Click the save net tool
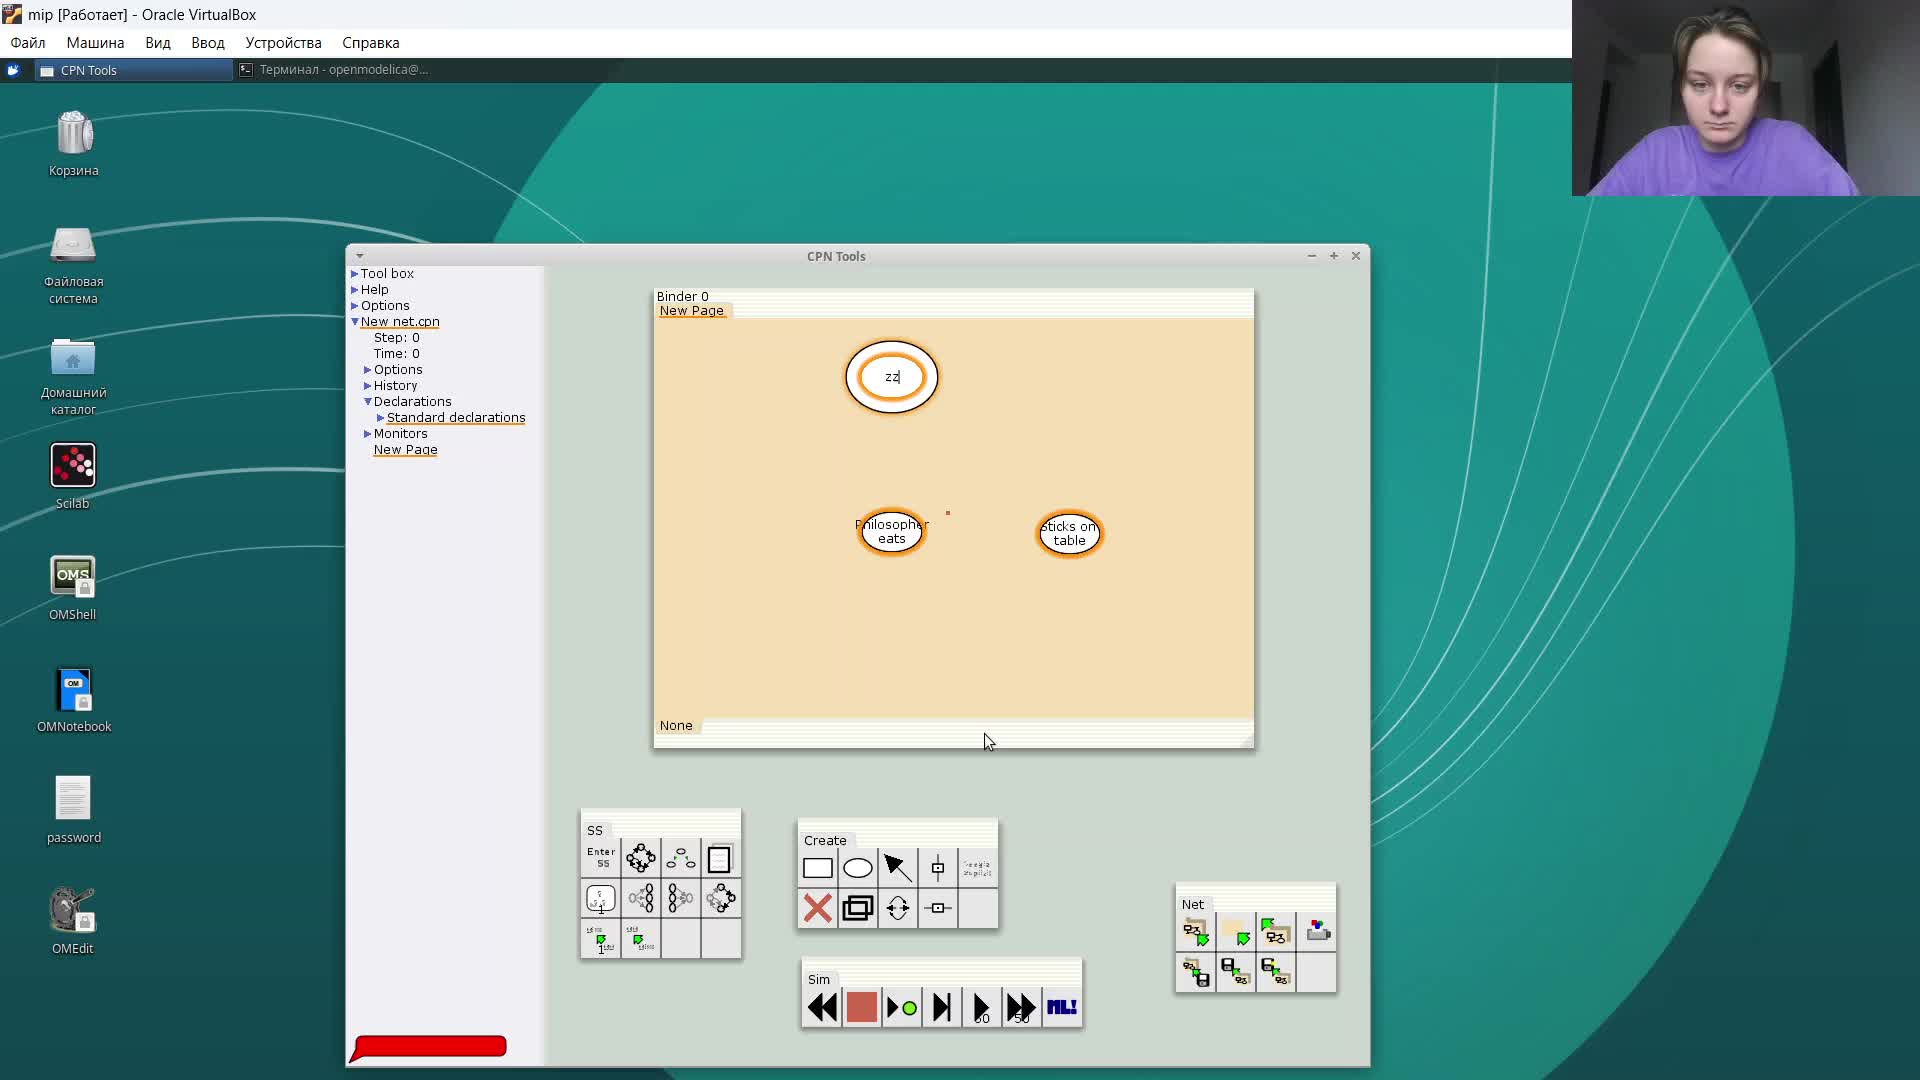Image resolution: width=1920 pixels, height=1080 pixels. point(1196,972)
